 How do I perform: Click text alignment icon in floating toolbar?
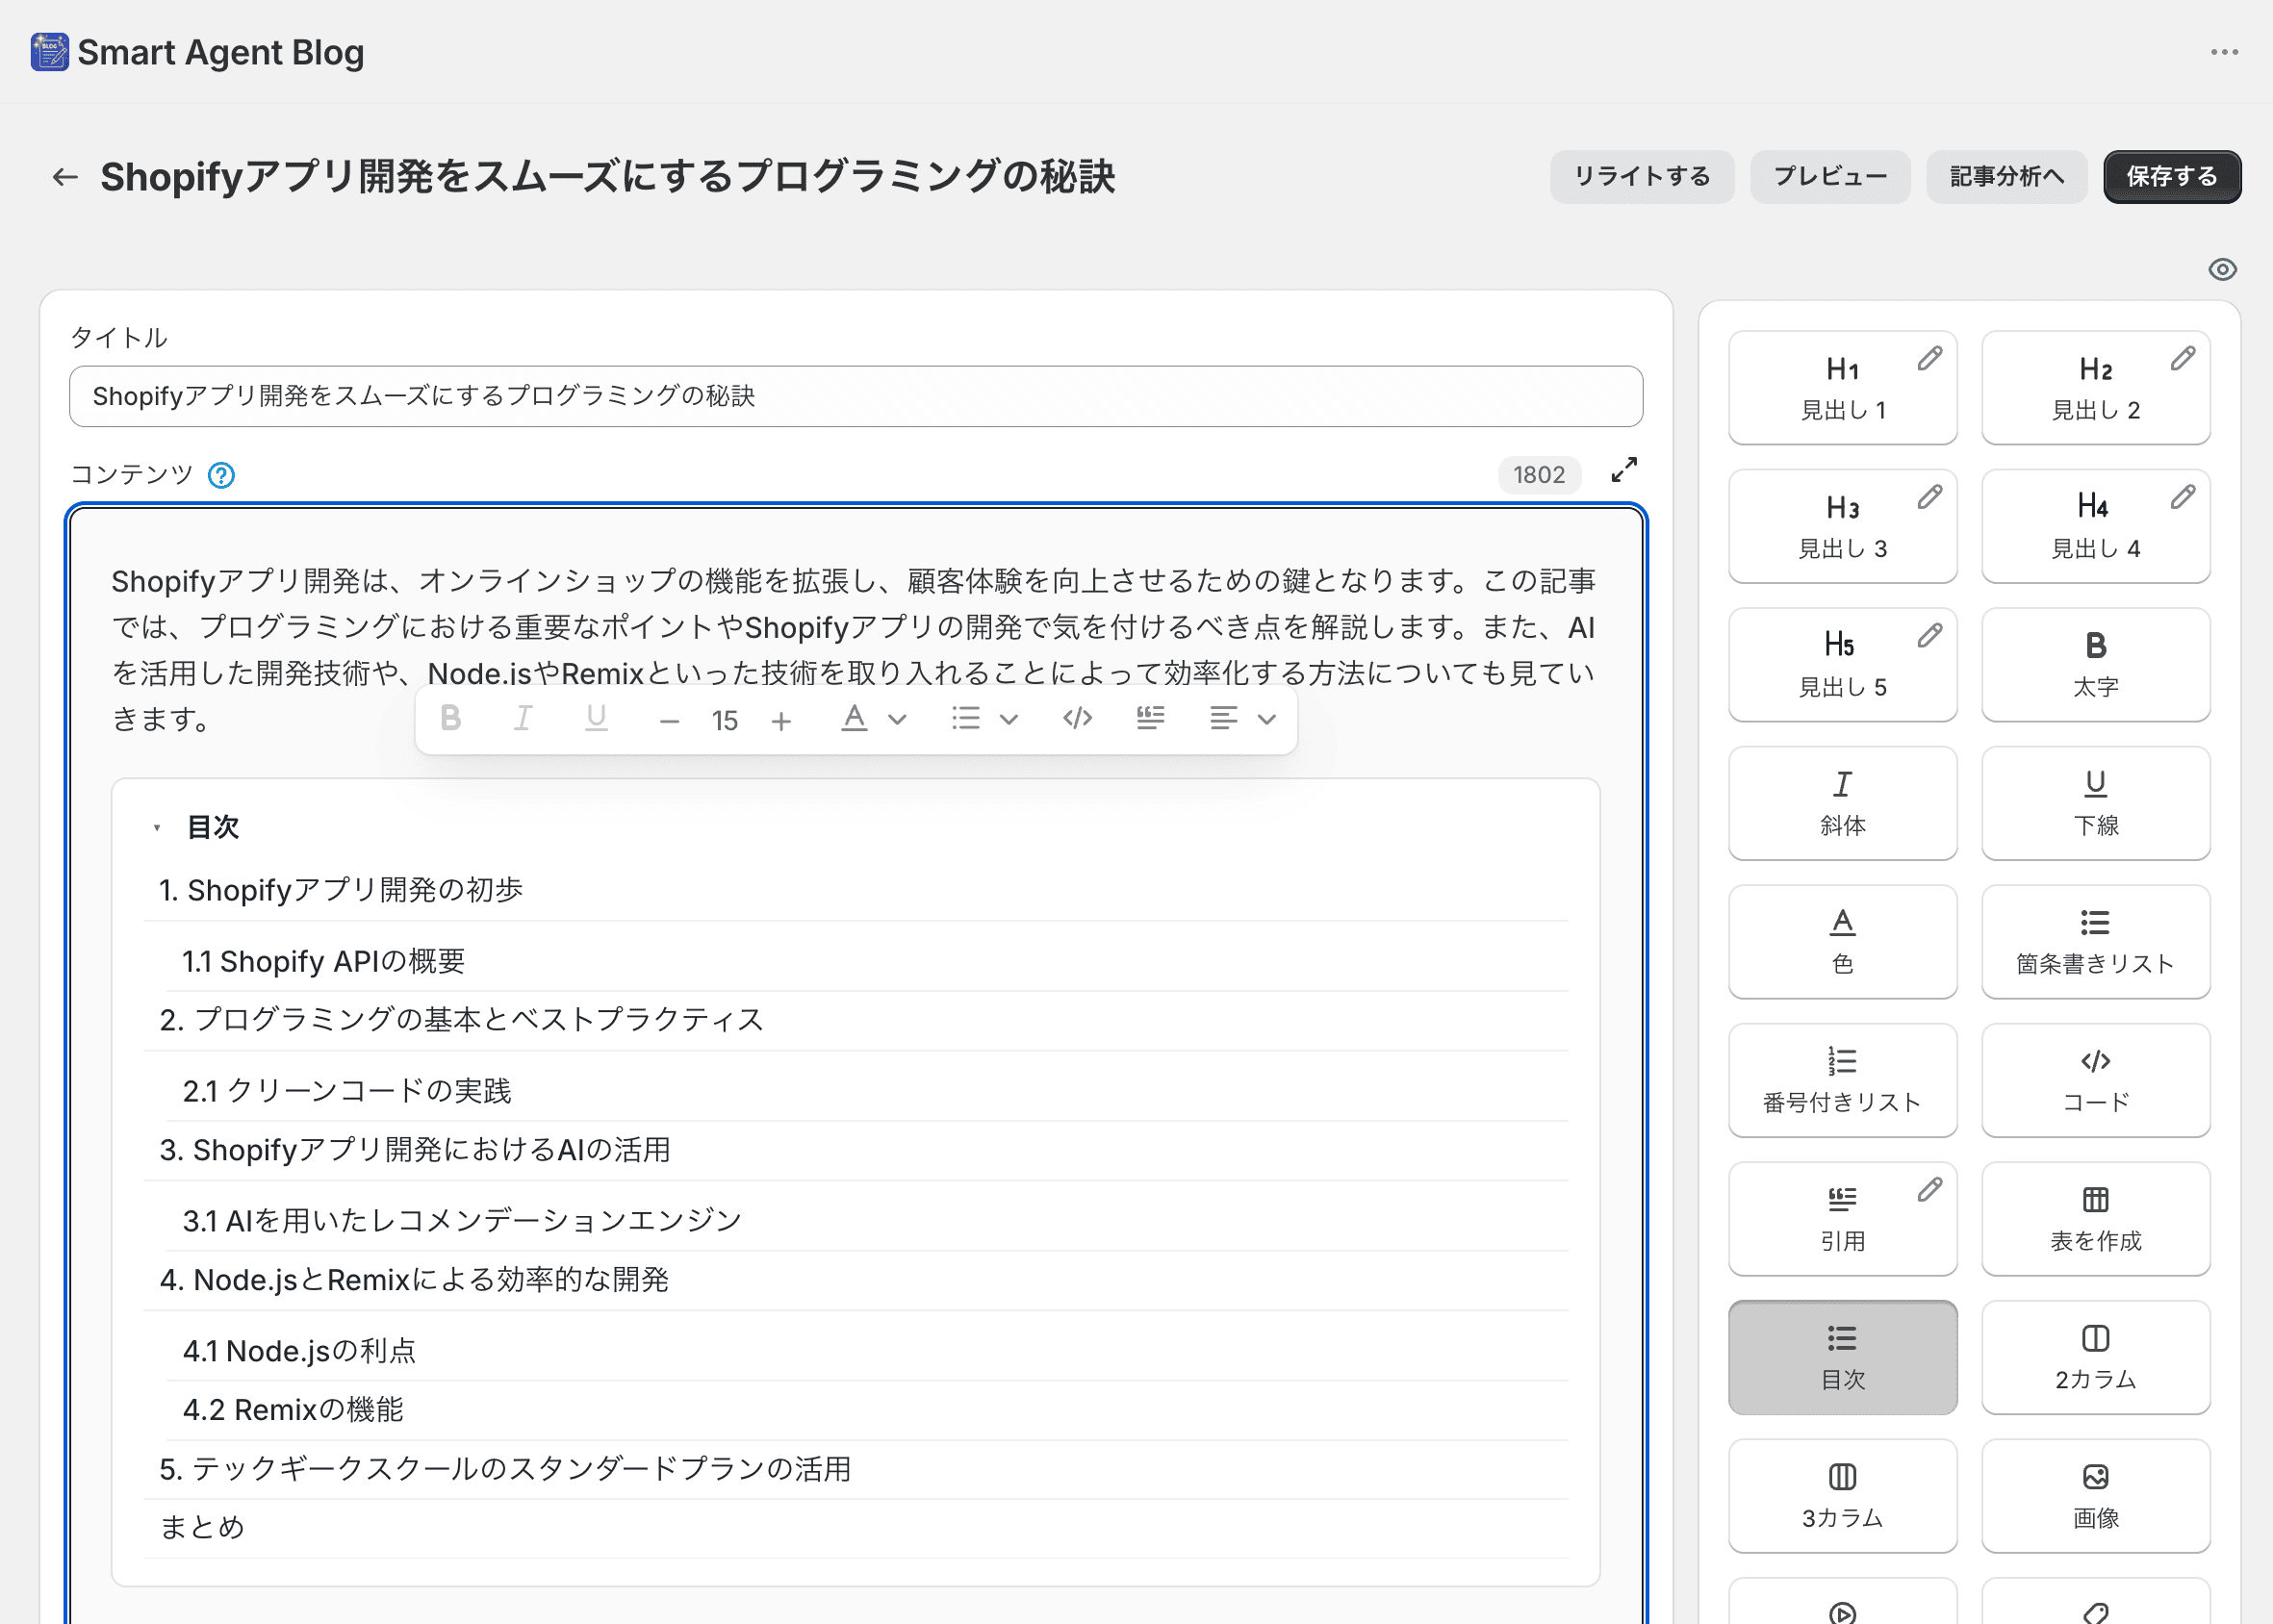point(1224,718)
